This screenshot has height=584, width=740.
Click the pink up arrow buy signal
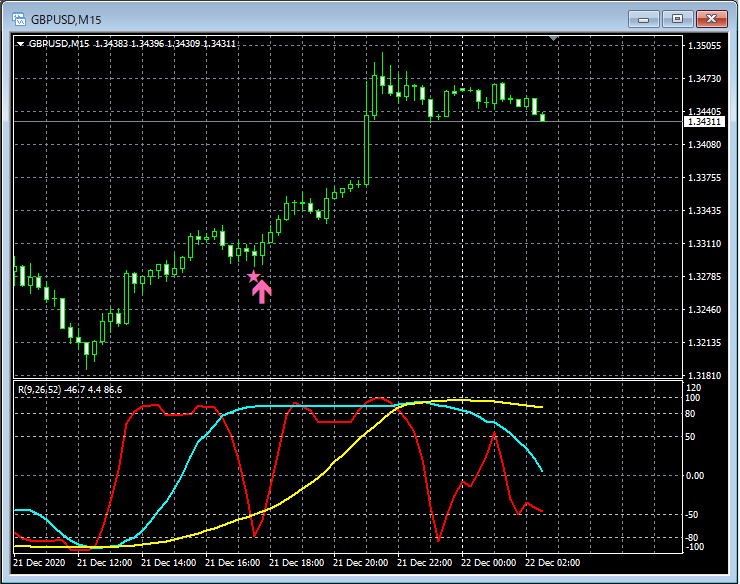(261, 291)
